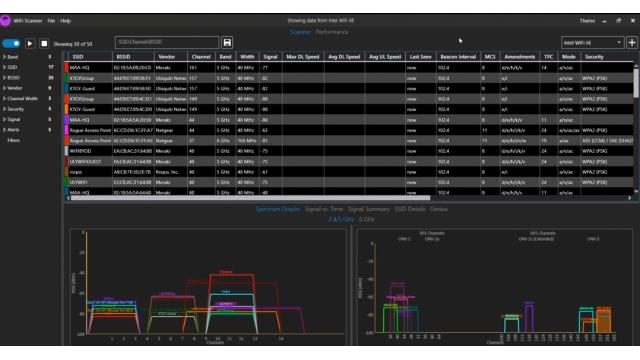The image size is (640, 360).
Task: Switch to the Performance tab
Action: (x=332, y=32)
